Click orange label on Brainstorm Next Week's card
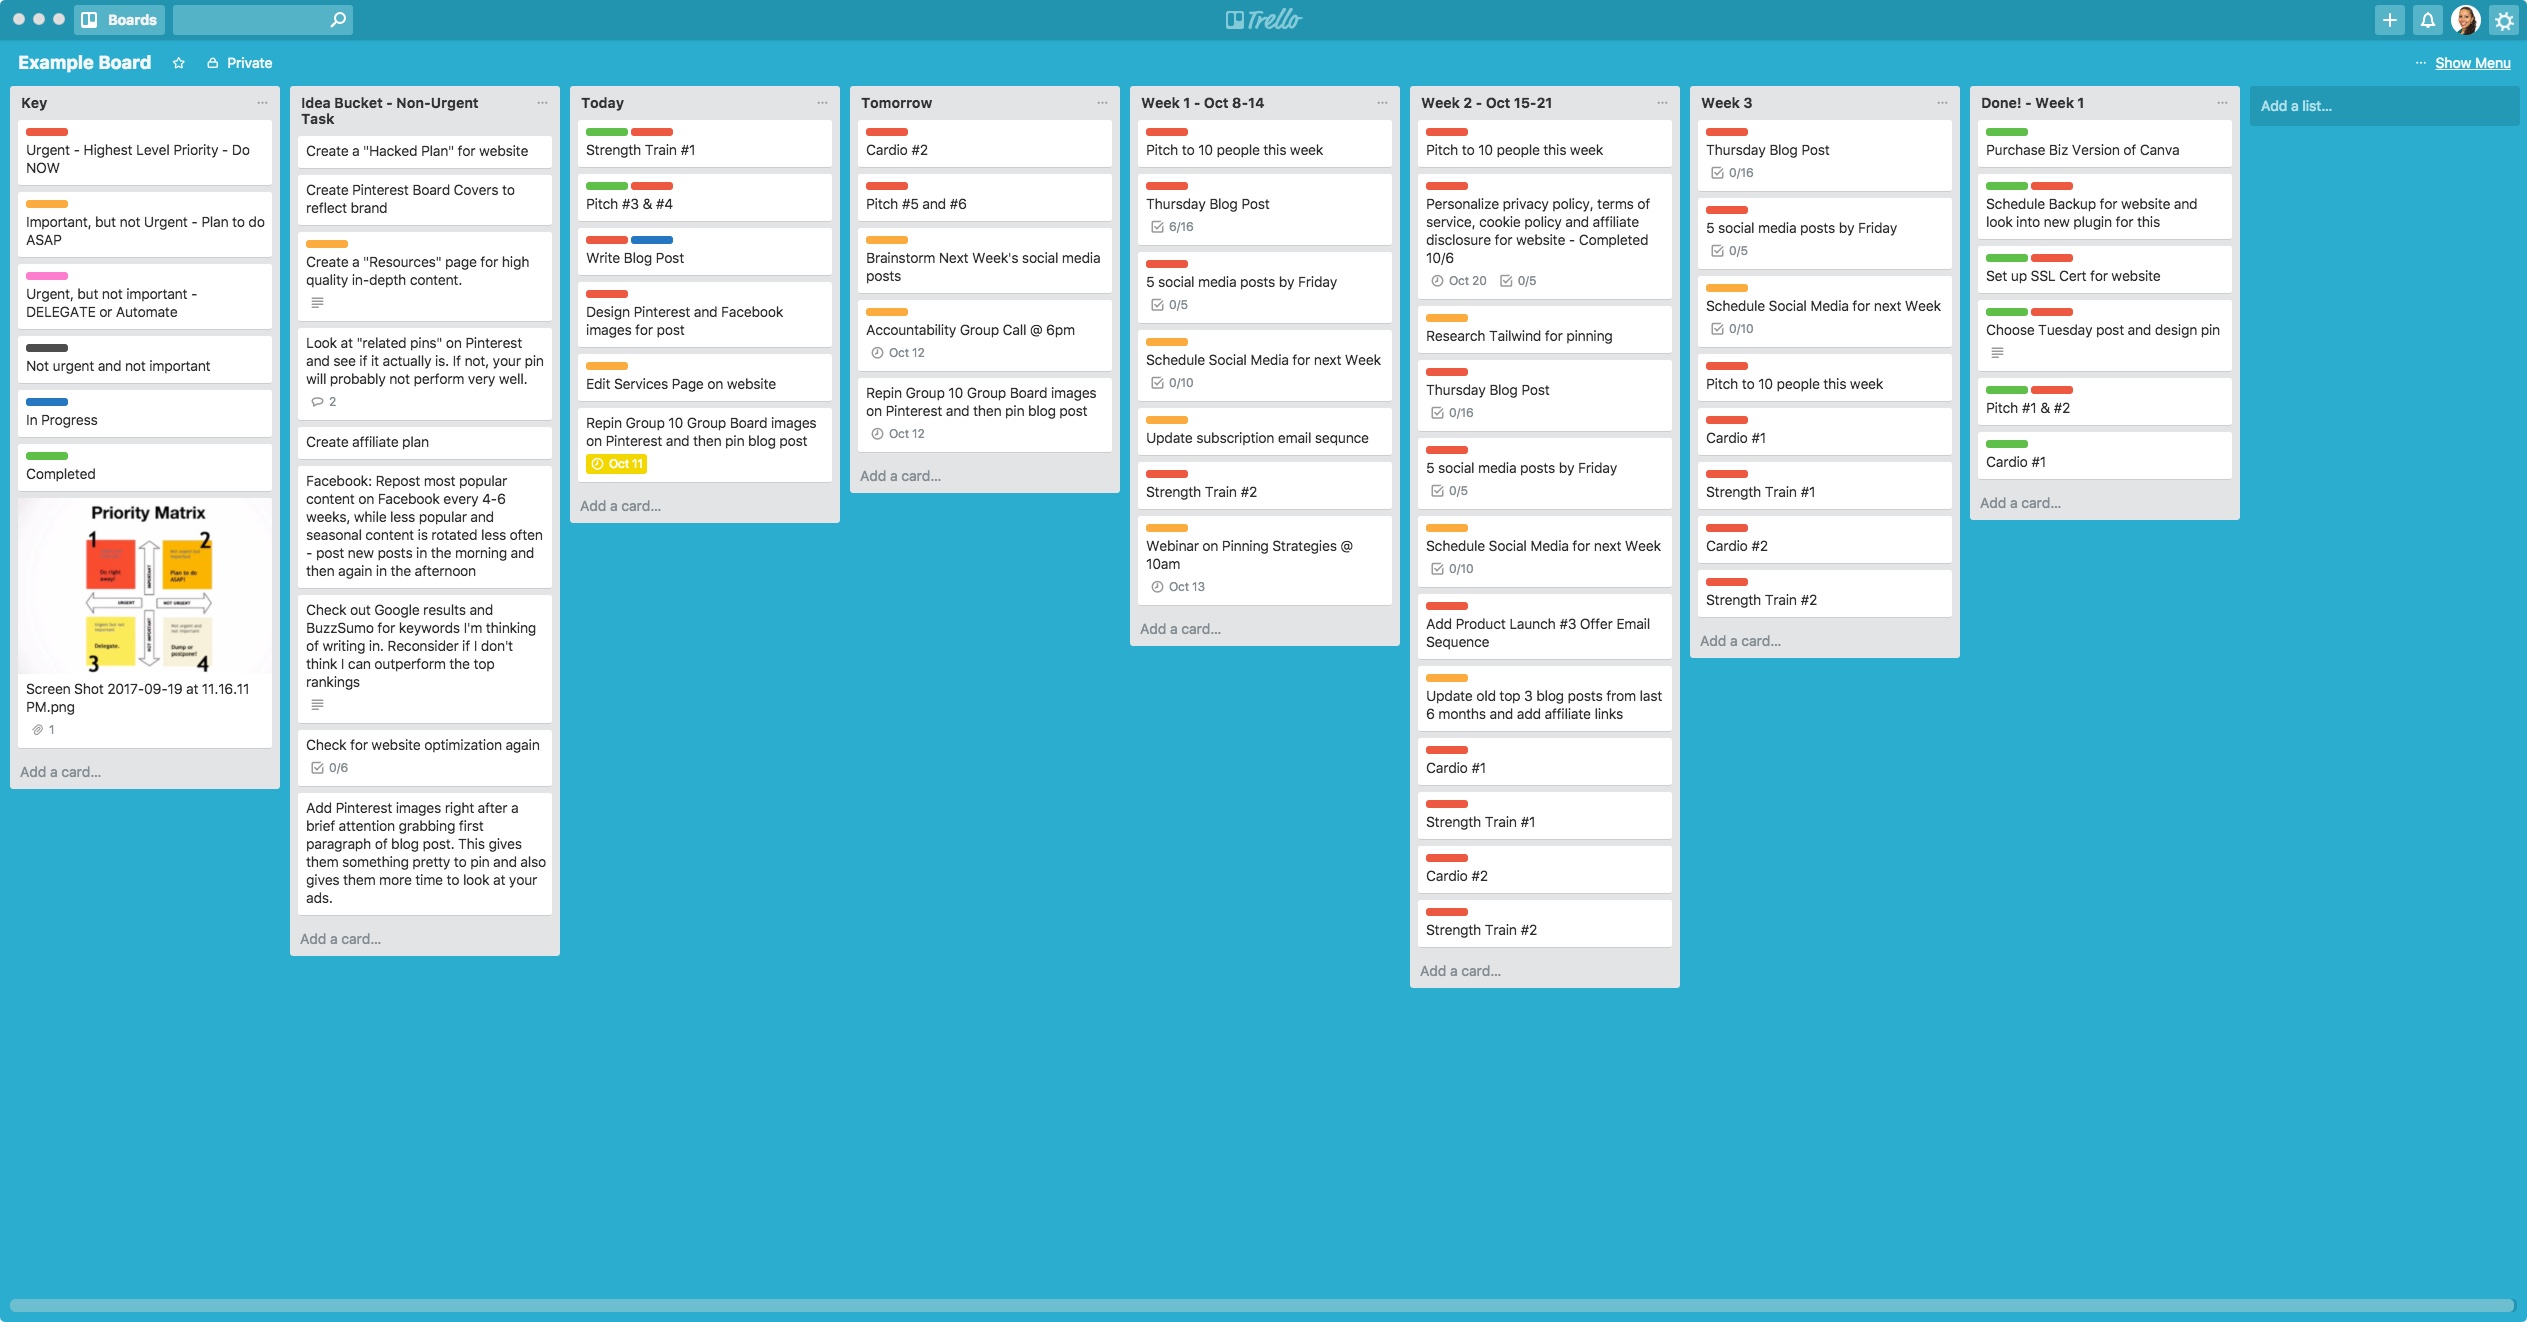The height and width of the screenshot is (1322, 2527). (887, 240)
